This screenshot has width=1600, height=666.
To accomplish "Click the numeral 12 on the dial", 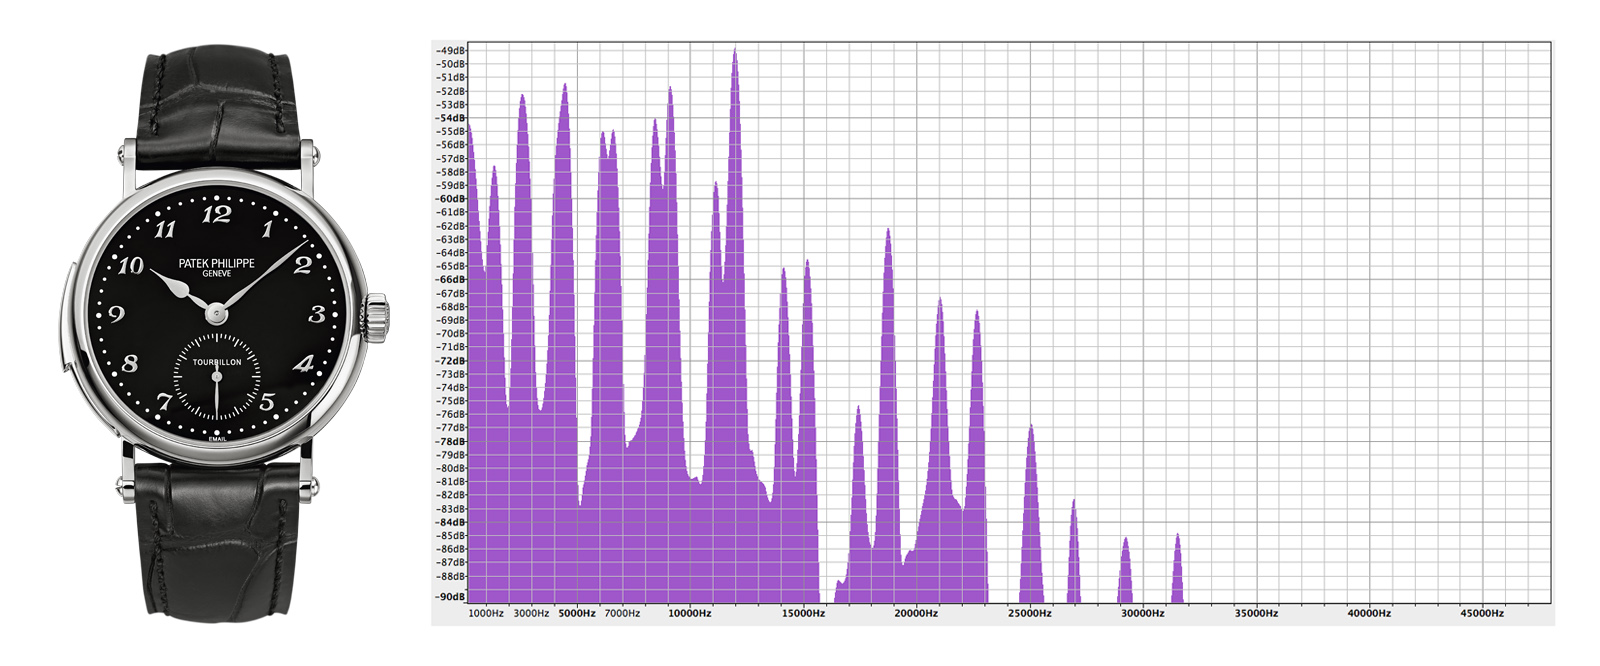I will point(216,214).
